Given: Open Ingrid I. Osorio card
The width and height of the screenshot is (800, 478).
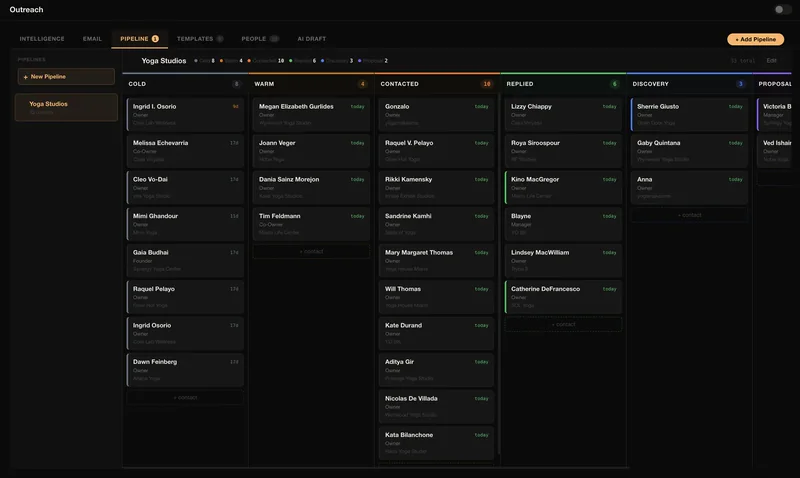Looking at the screenshot, I should click(185, 115).
